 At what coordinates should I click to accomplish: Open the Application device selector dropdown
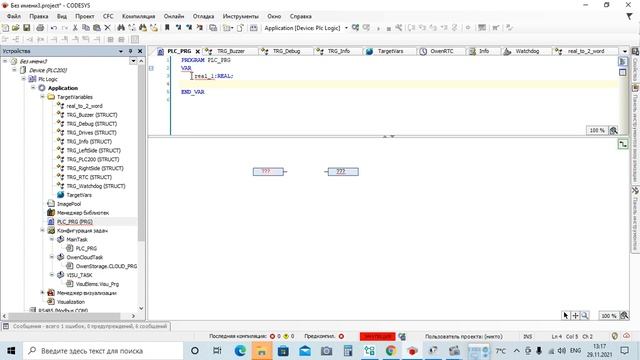point(346,28)
